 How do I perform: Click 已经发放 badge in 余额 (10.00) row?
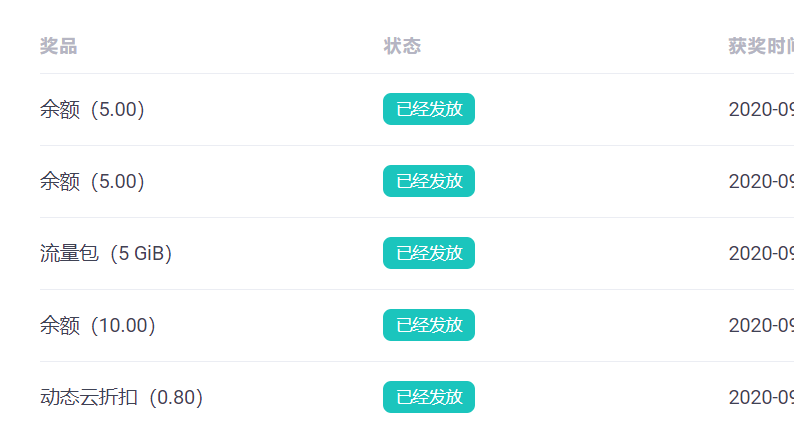429,325
